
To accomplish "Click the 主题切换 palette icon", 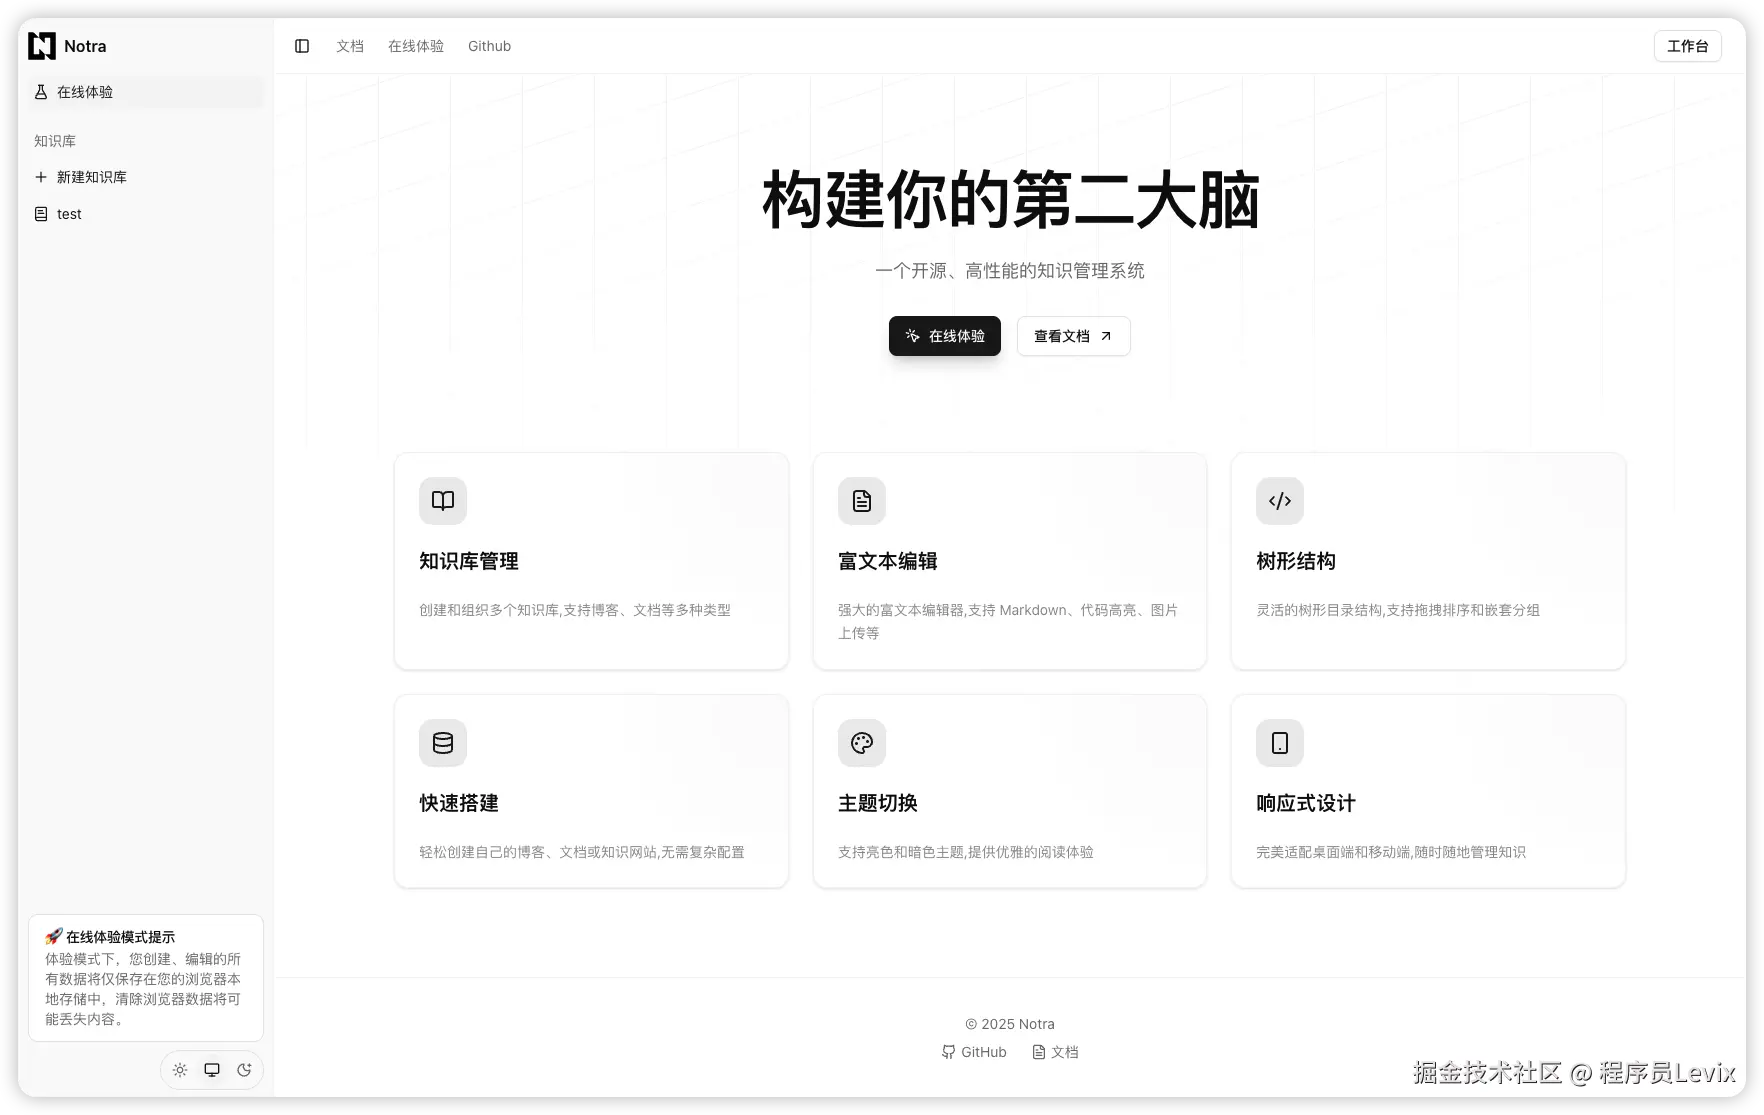I will [x=861, y=743].
